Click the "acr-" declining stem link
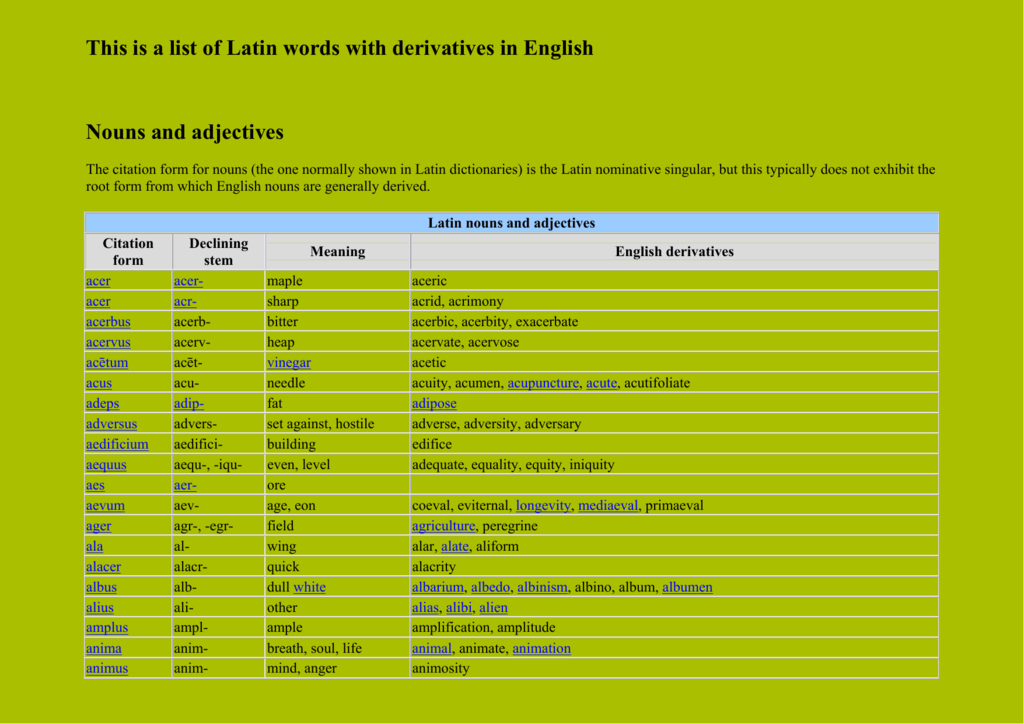Image resolution: width=1024 pixels, height=724 pixels. pyautogui.click(x=186, y=301)
